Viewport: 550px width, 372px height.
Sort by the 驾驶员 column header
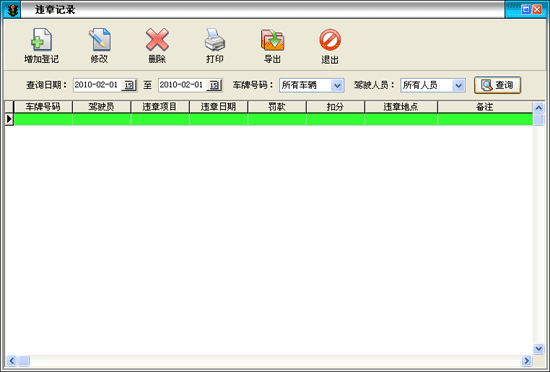pyautogui.click(x=102, y=107)
